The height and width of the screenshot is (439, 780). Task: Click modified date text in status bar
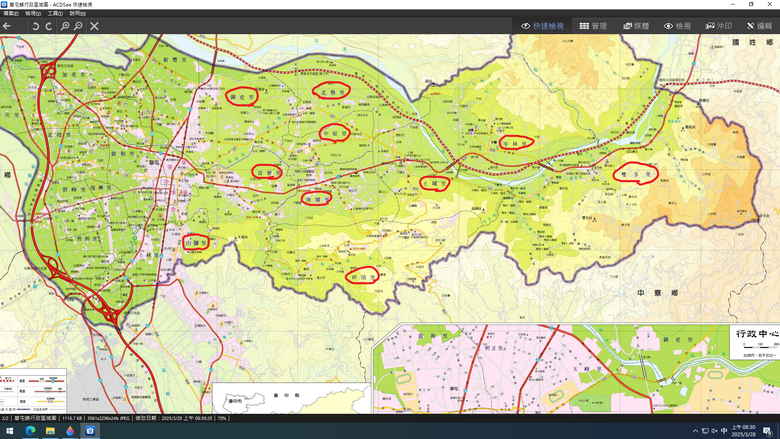point(173,418)
